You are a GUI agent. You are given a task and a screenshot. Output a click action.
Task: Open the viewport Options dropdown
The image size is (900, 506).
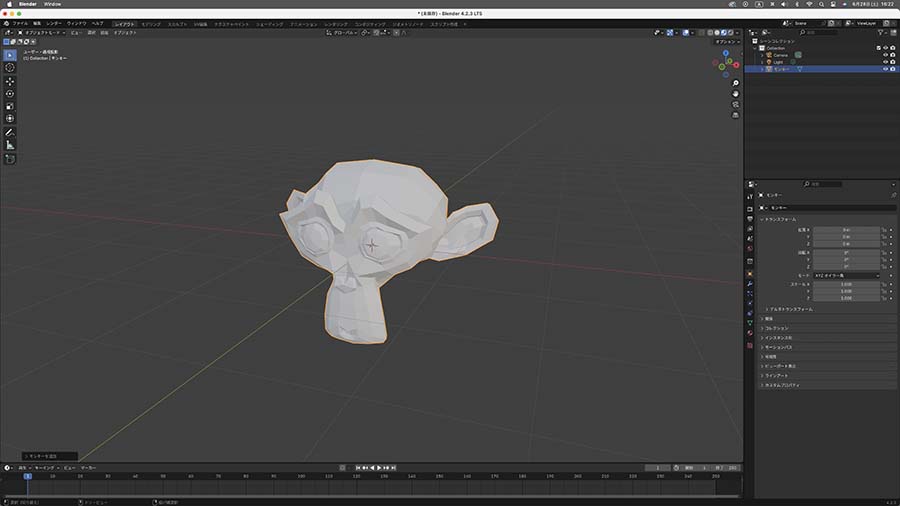tap(727, 42)
